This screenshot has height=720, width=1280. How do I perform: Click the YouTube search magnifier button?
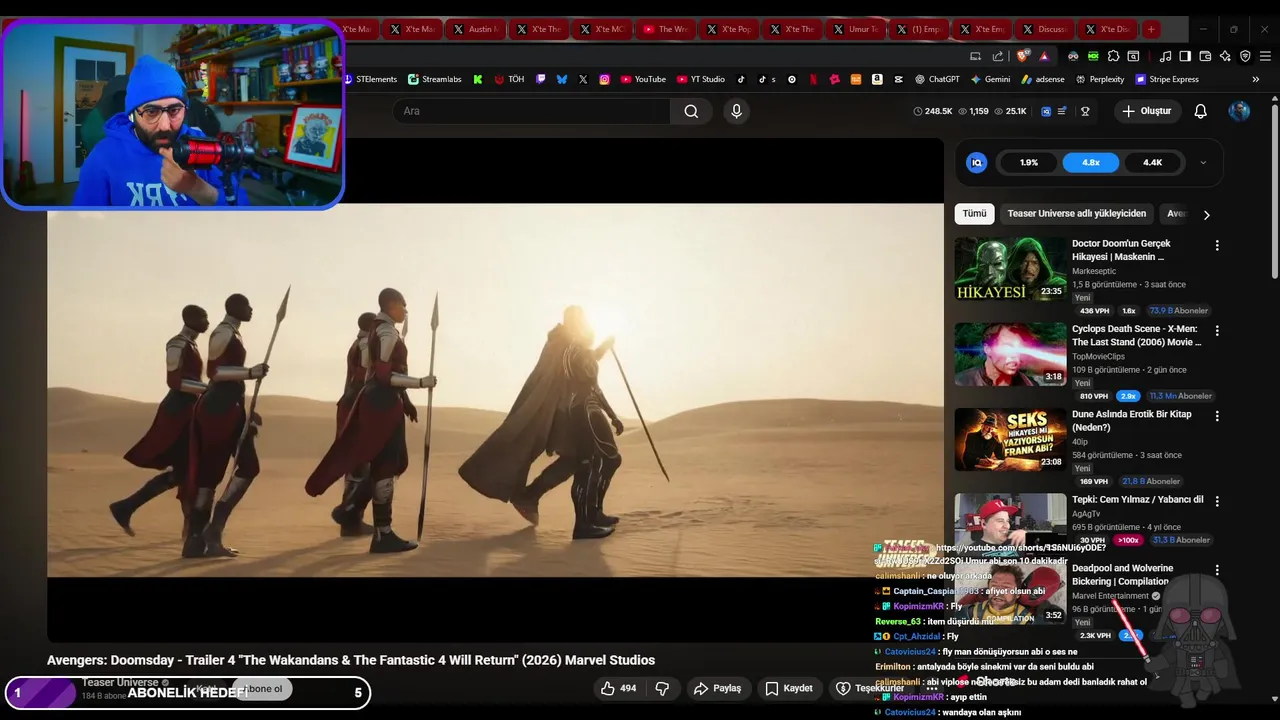coord(691,111)
